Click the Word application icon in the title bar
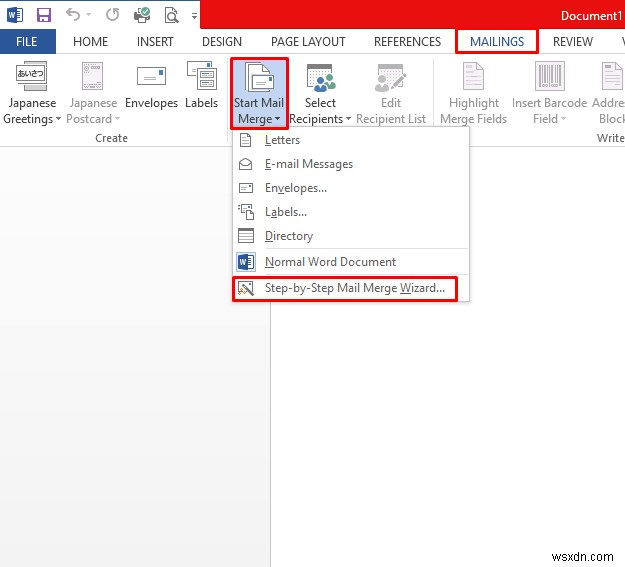Screen dimensions: 625x567 [x=15, y=15]
